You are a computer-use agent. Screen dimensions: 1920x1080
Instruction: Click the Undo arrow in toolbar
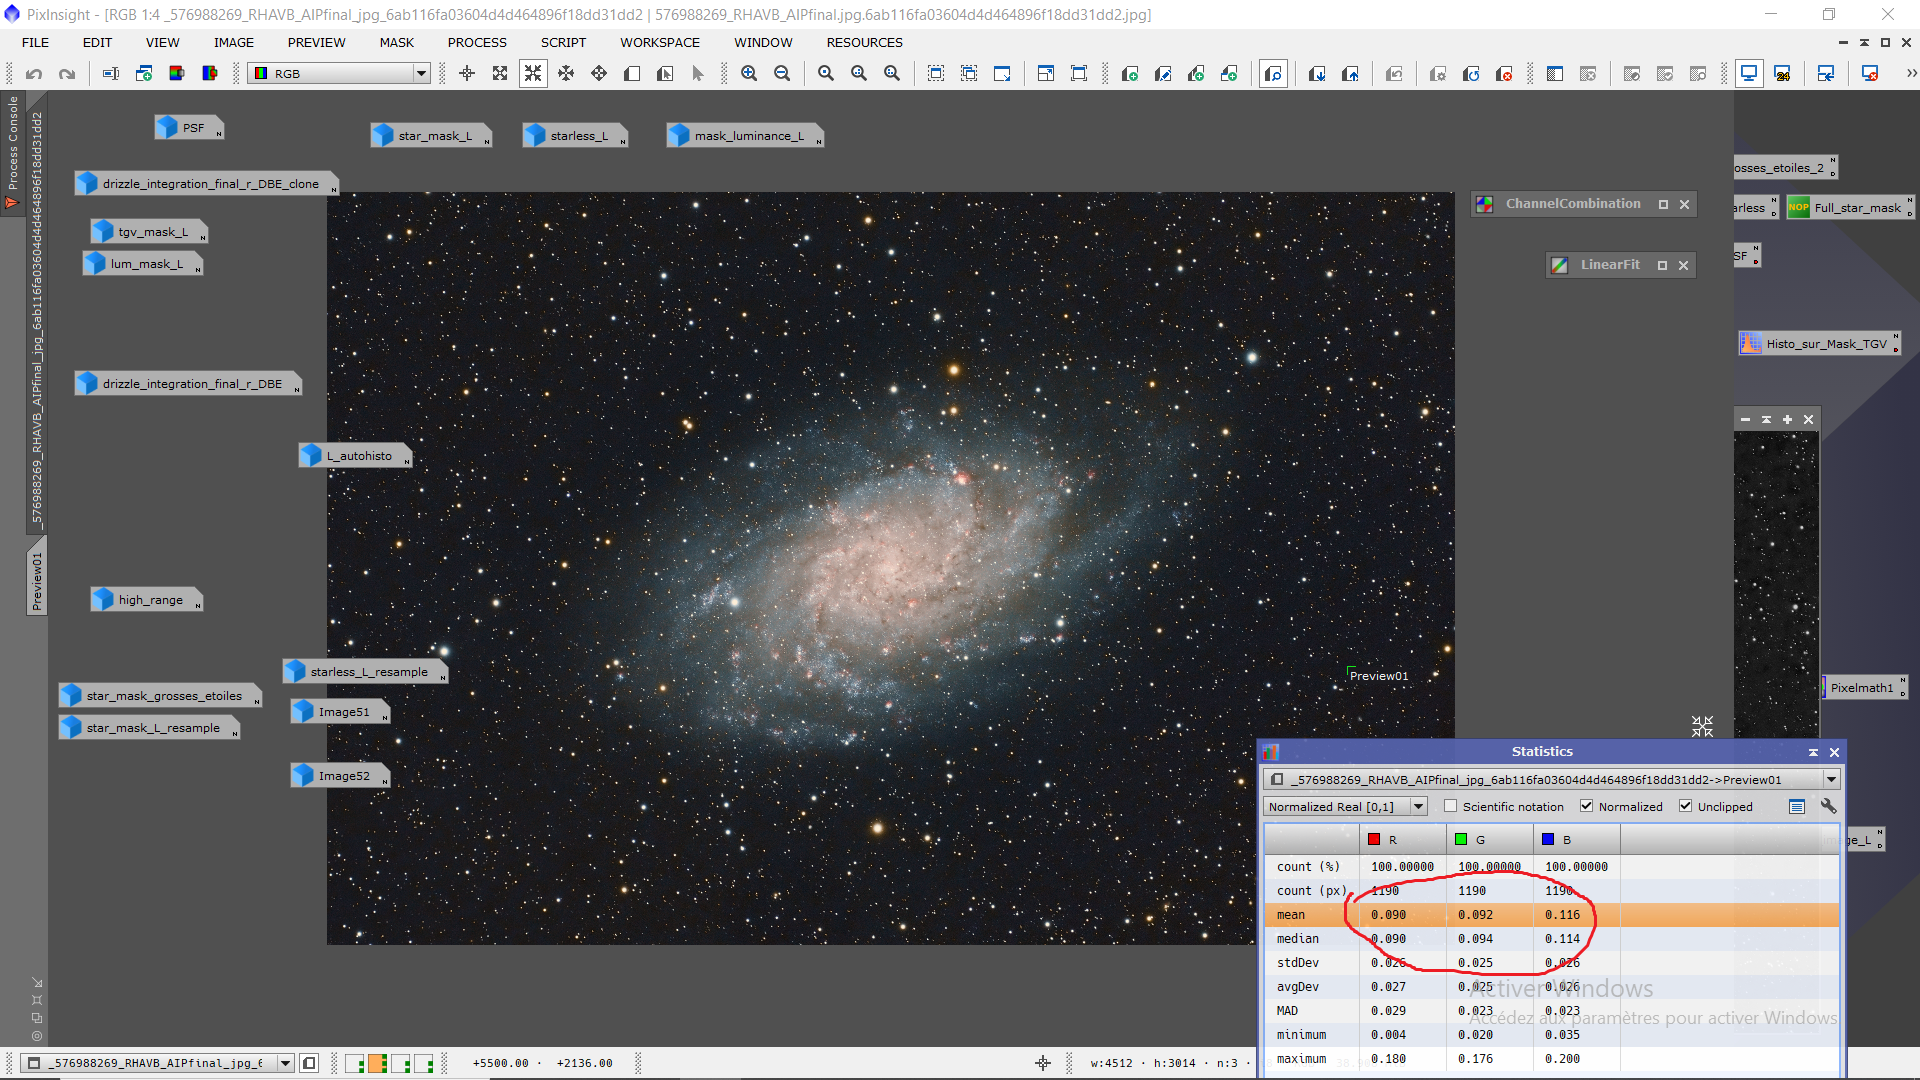tap(34, 73)
